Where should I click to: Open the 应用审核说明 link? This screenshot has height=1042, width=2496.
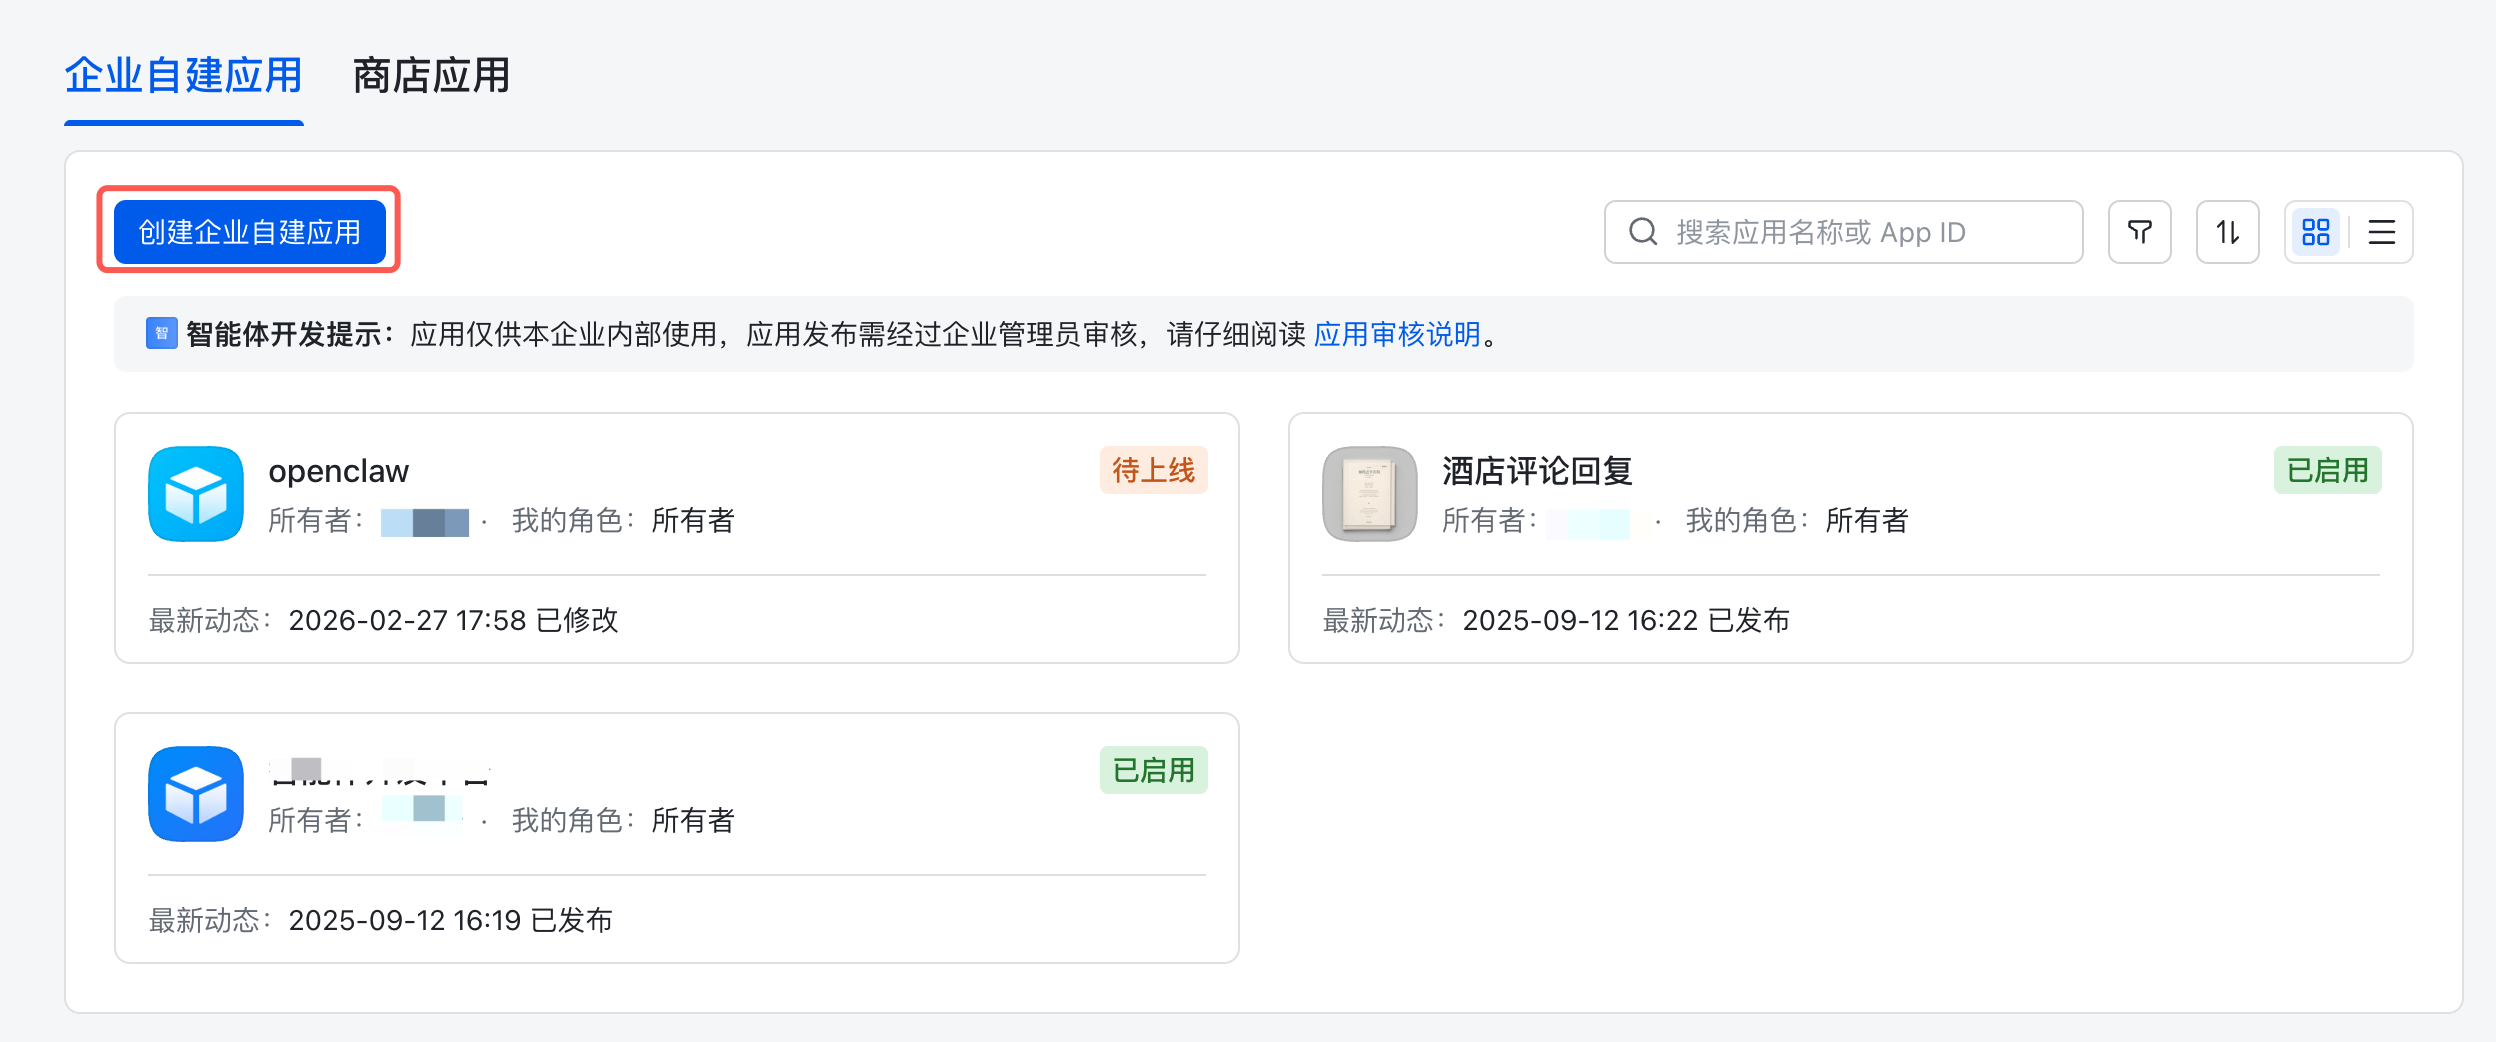[x=1396, y=334]
